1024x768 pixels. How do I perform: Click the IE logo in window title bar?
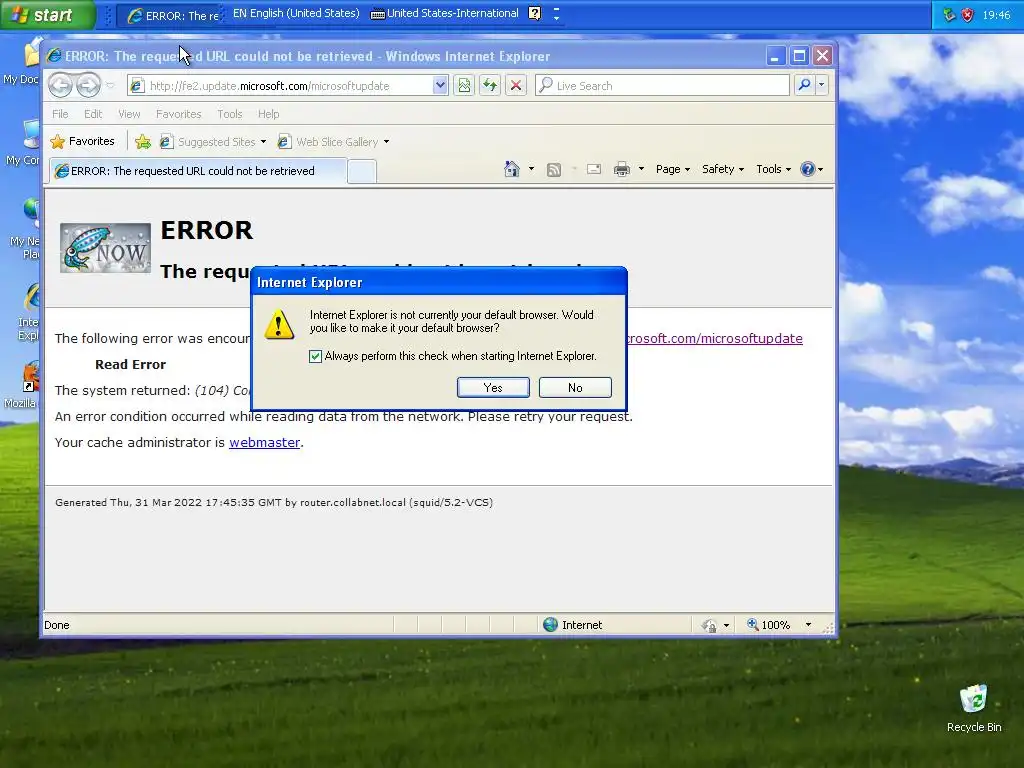(x=54, y=56)
